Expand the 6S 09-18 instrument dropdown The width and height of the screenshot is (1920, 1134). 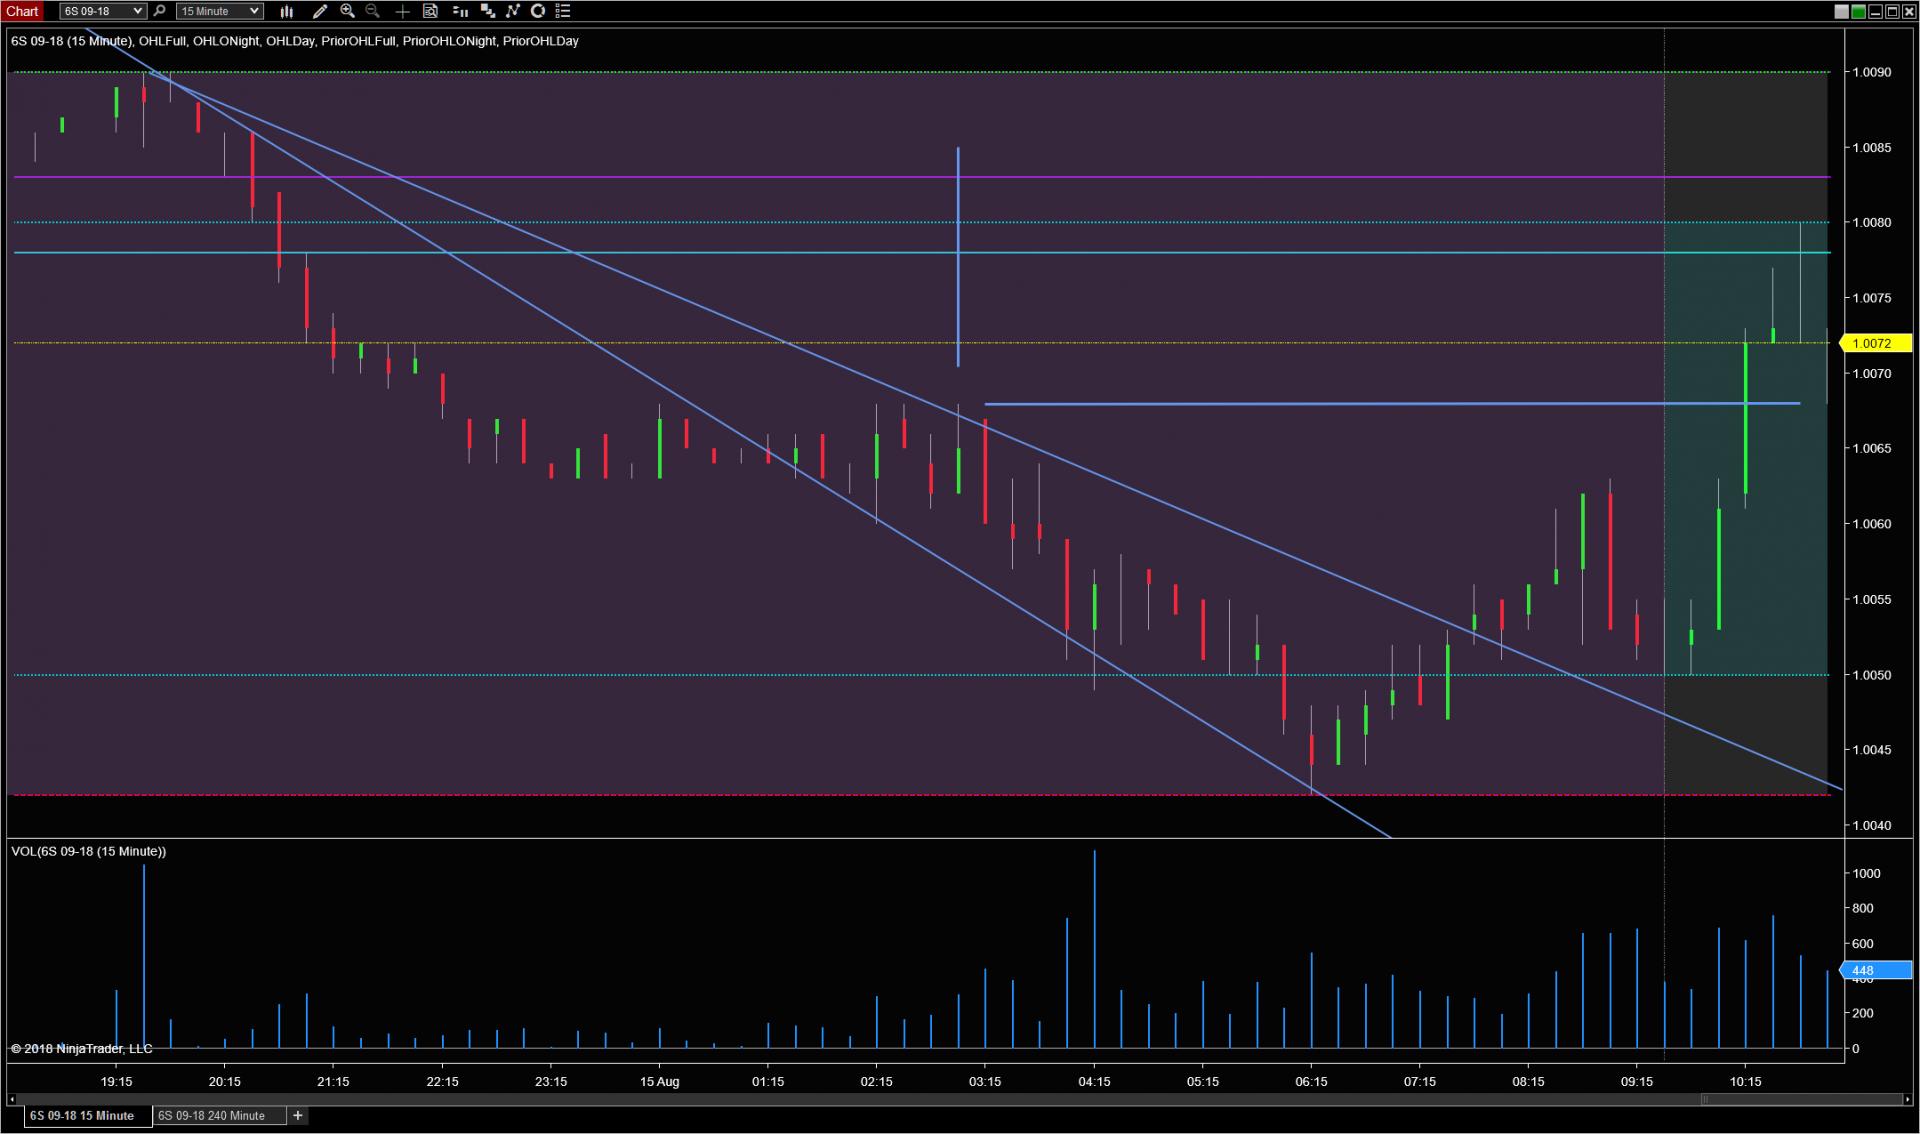click(137, 11)
